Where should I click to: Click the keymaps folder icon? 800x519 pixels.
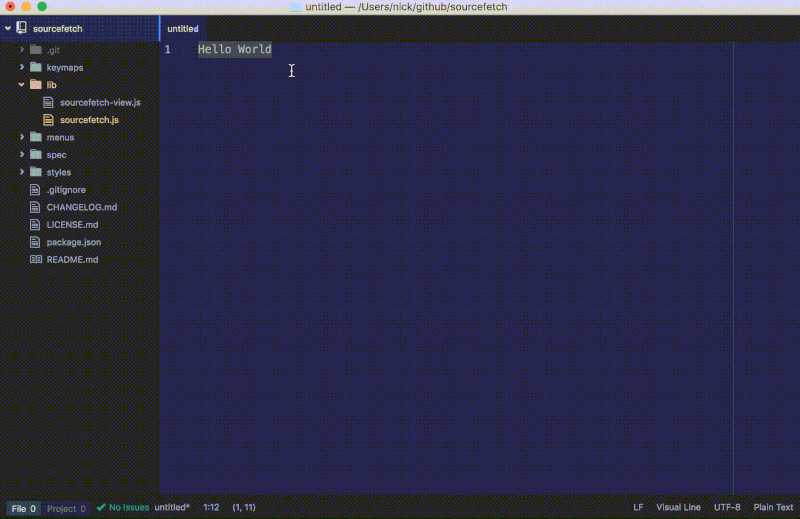click(36, 67)
